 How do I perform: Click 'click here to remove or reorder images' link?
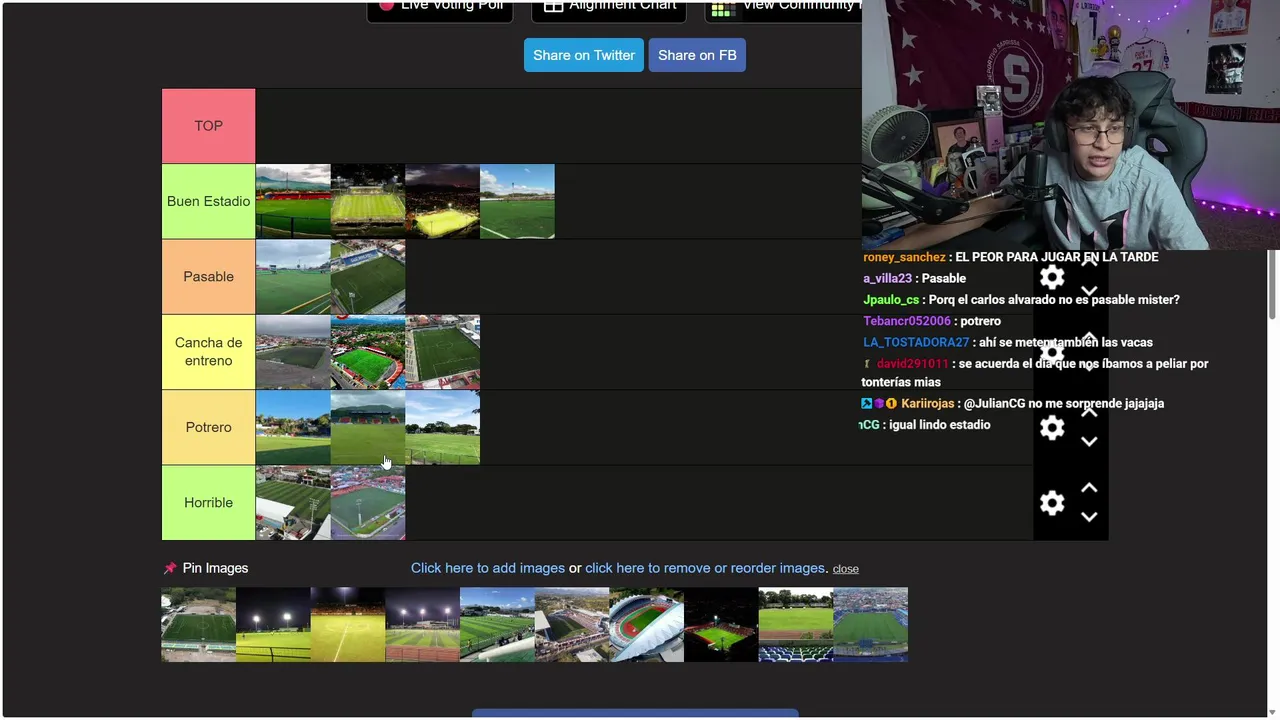[x=705, y=568]
